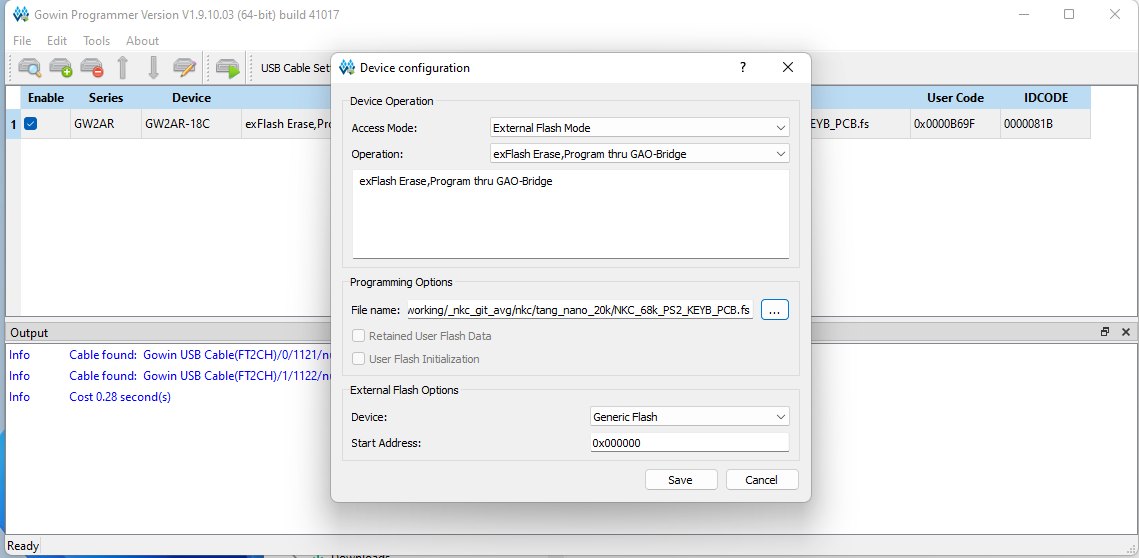
Task: Close the Device configuration dialog
Action: (x=787, y=68)
